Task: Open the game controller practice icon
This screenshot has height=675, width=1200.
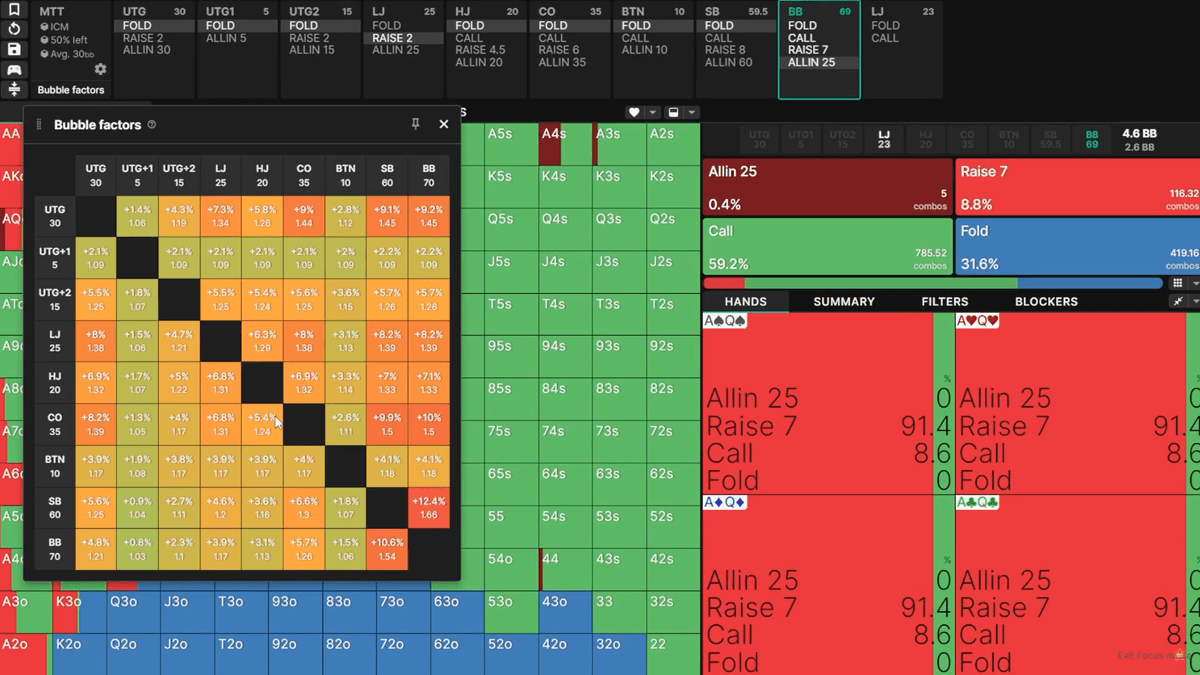Action: point(14,70)
